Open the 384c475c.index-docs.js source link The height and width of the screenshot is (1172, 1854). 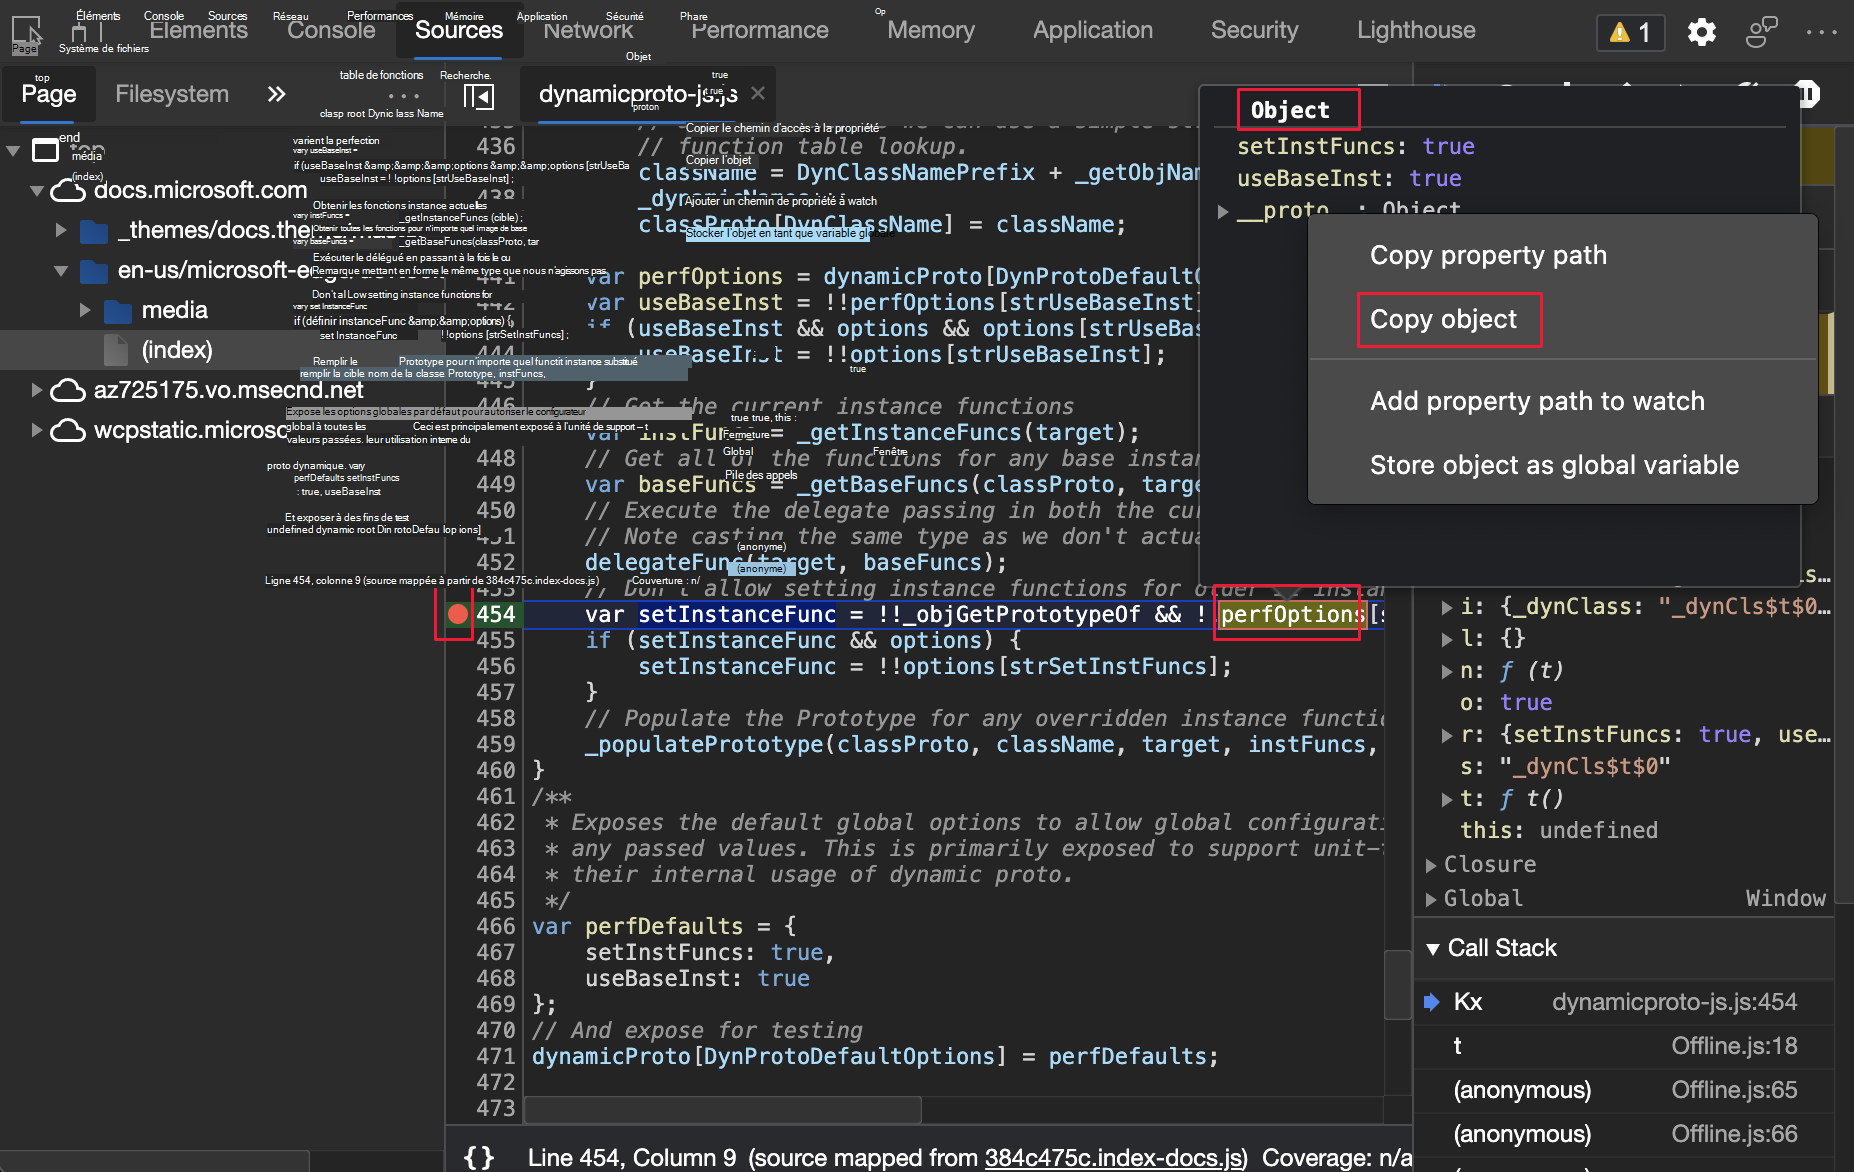pyautogui.click(x=1115, y=1157)
